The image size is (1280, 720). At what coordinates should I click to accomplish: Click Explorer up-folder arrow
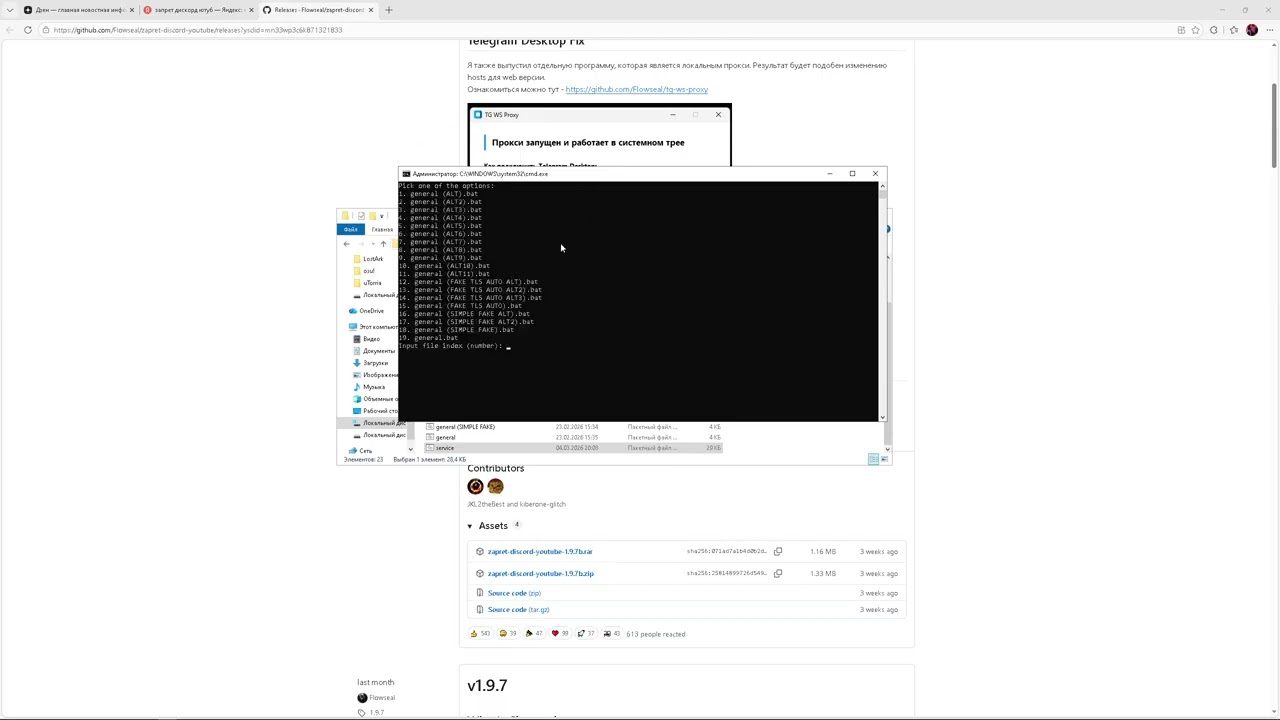(x=383, y=244)
